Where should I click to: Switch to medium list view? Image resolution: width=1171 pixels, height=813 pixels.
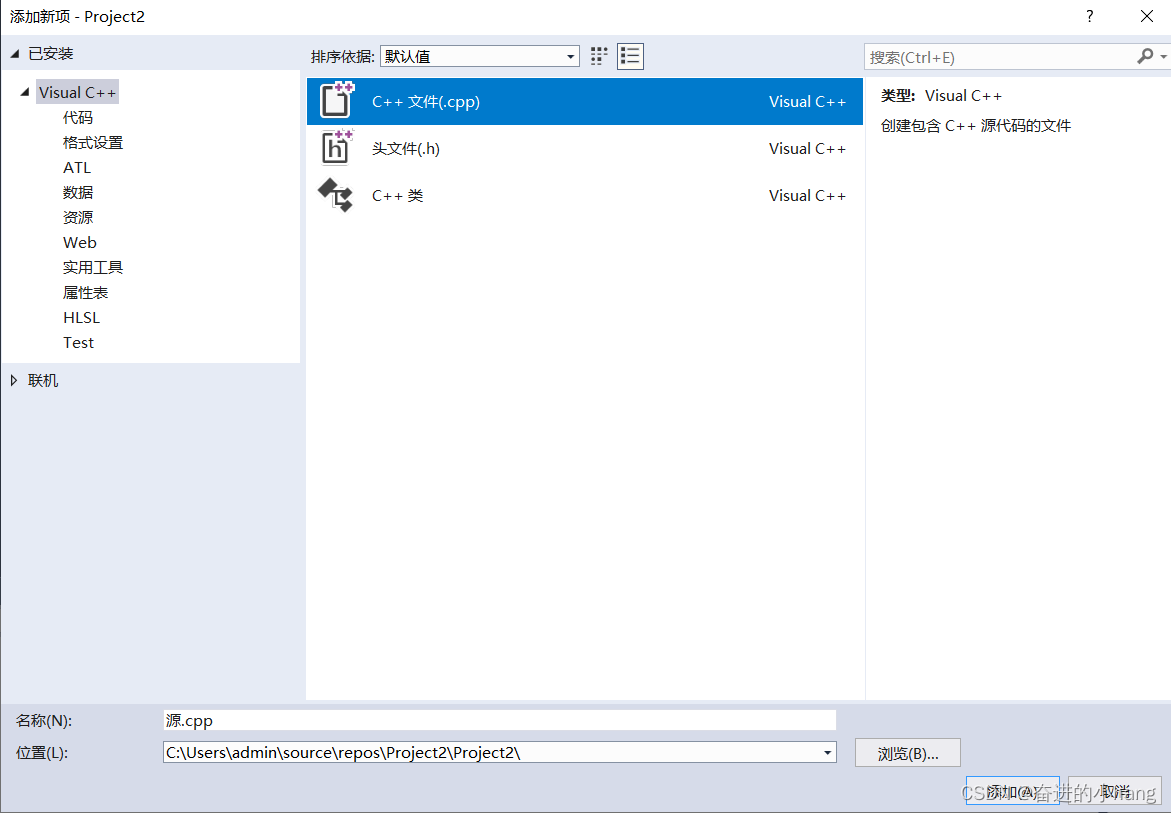(630, 57)
